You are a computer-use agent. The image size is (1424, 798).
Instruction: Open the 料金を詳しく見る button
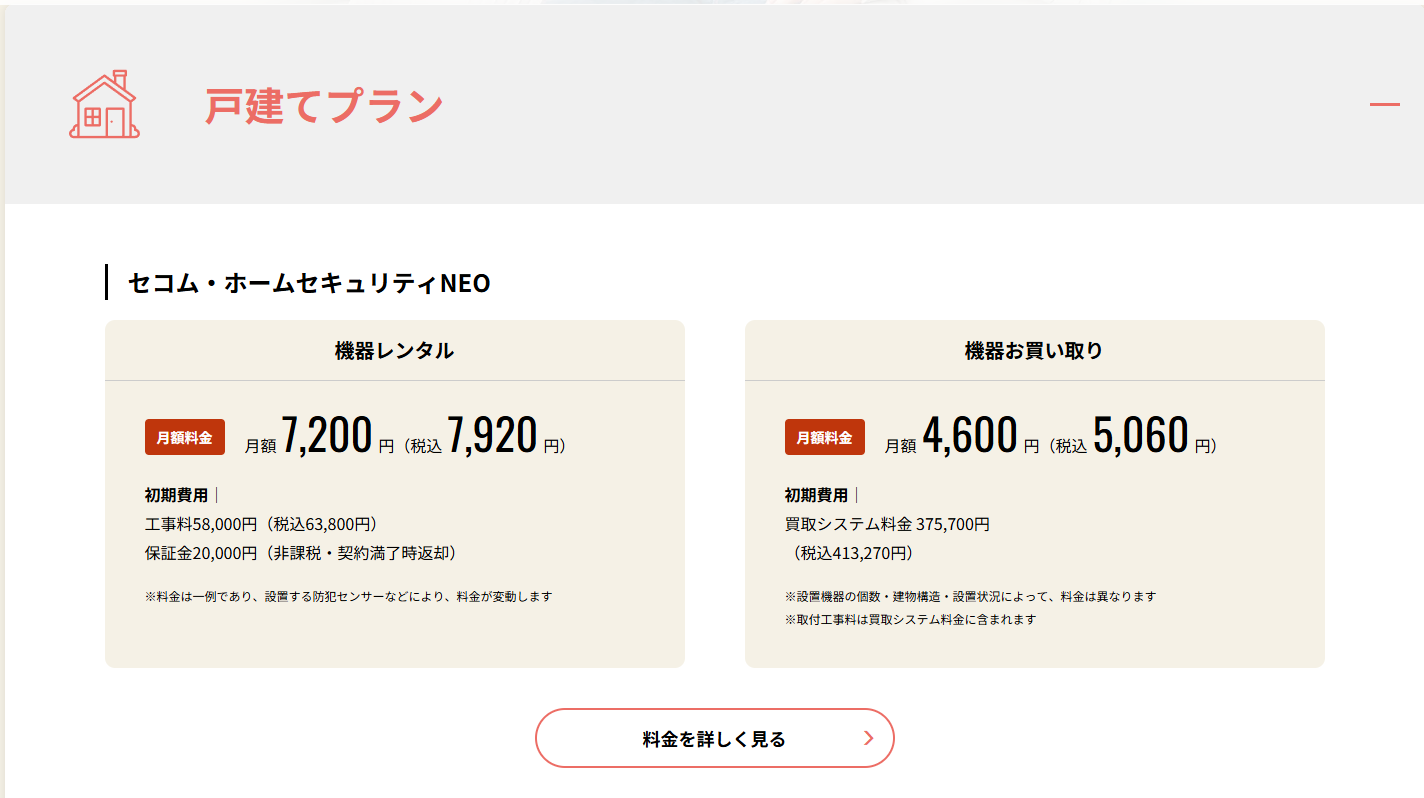point(714,739)
